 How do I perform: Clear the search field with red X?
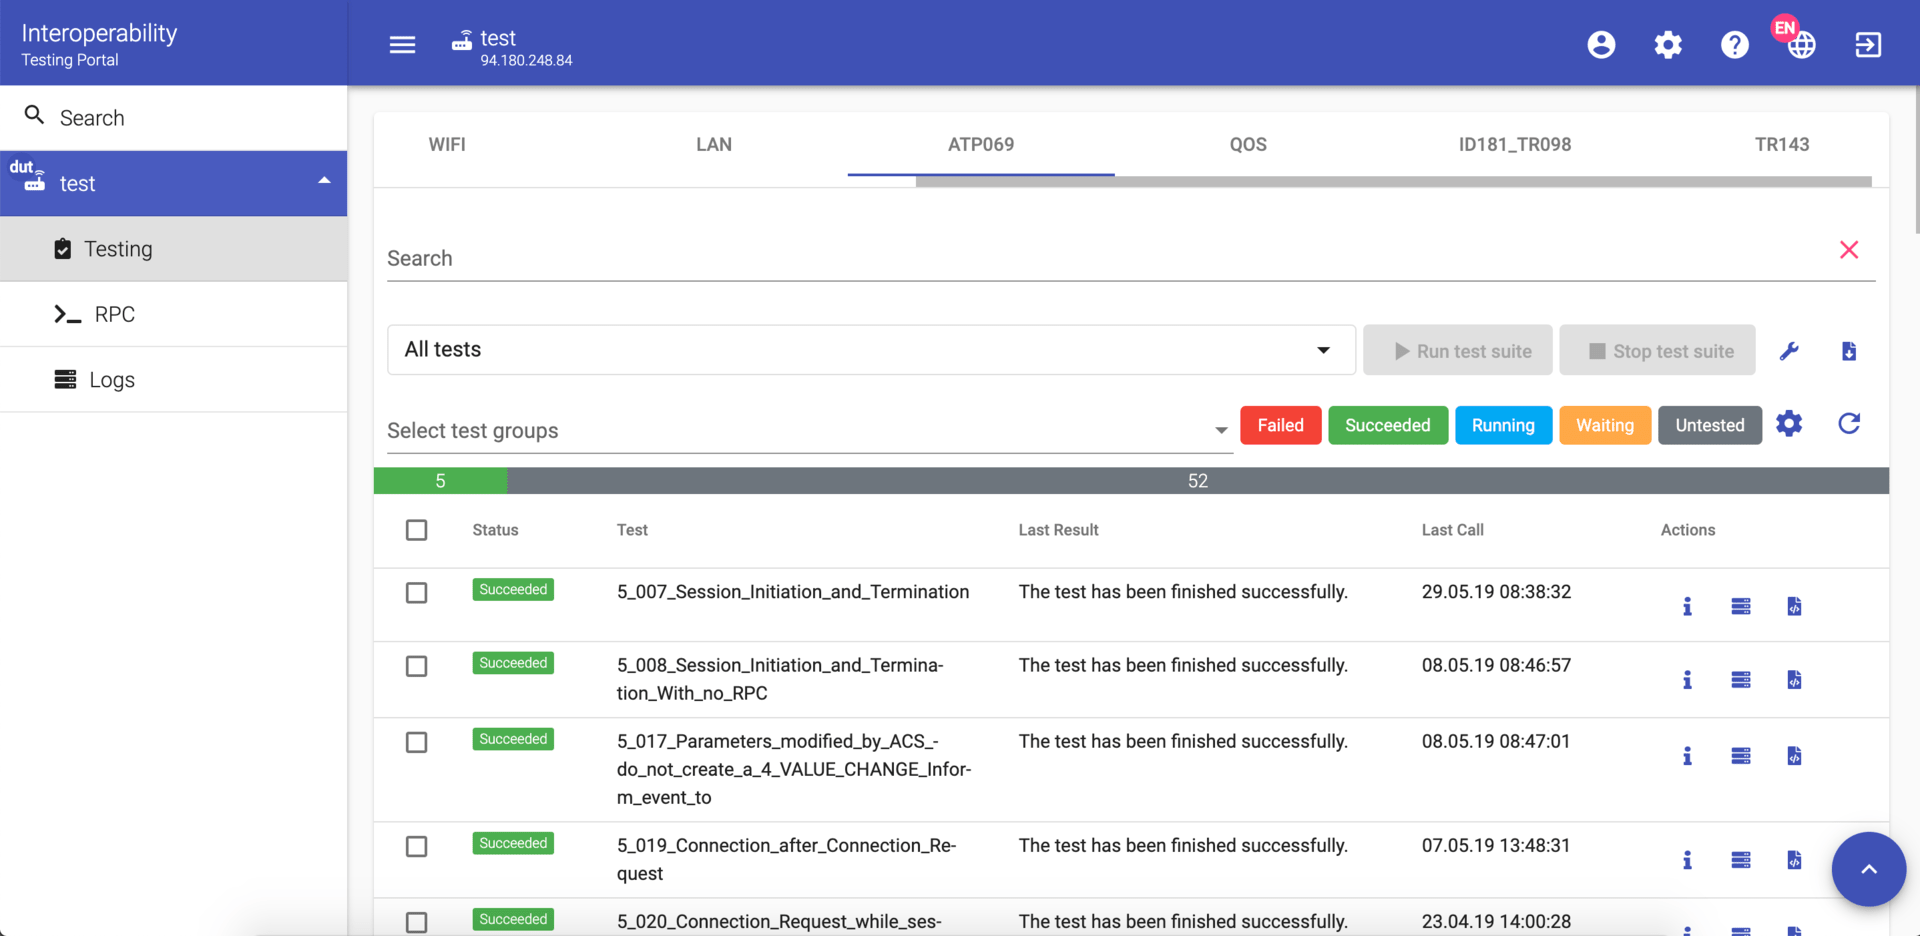pyautogui.click(x=1849, y=250)
